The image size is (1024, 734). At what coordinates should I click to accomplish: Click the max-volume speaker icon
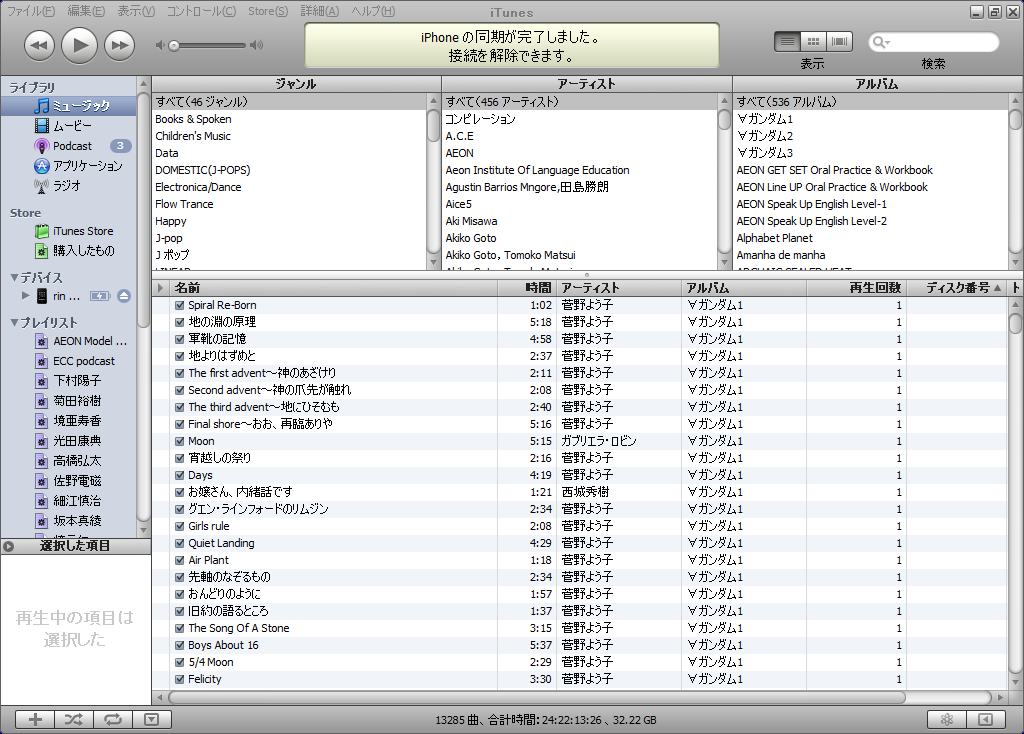pyautogui.click(x=257, y=46)
